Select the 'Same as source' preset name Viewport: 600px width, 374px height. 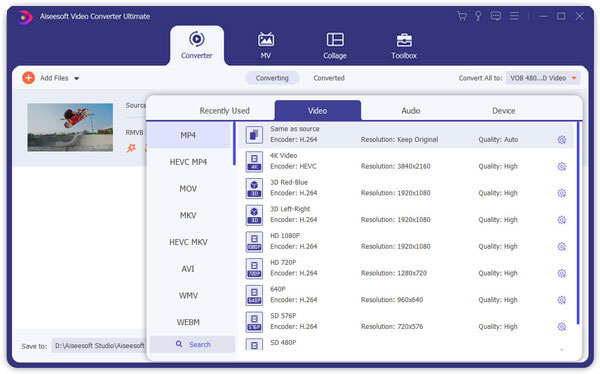click(295, 129)
